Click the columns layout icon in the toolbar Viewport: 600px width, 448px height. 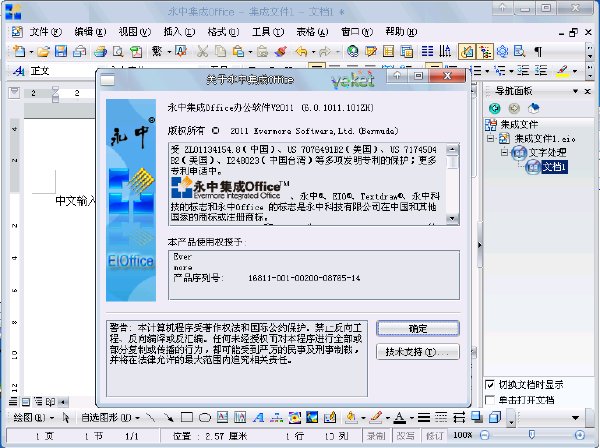point(427,51)
